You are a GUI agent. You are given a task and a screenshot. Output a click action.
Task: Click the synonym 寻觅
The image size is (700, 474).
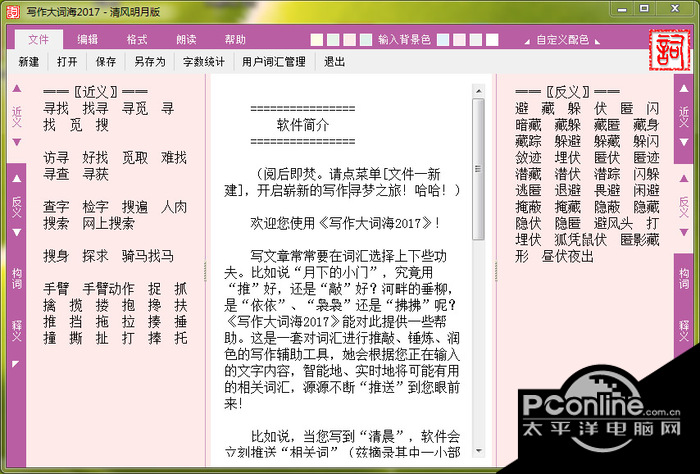click(134, 108)
